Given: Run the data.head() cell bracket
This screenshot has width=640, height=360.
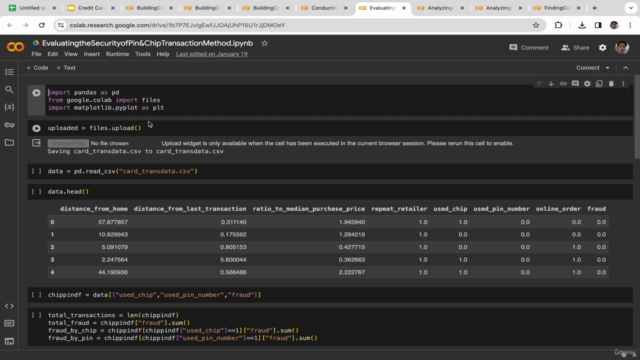Looking at the screenshot, I should 36,191.
